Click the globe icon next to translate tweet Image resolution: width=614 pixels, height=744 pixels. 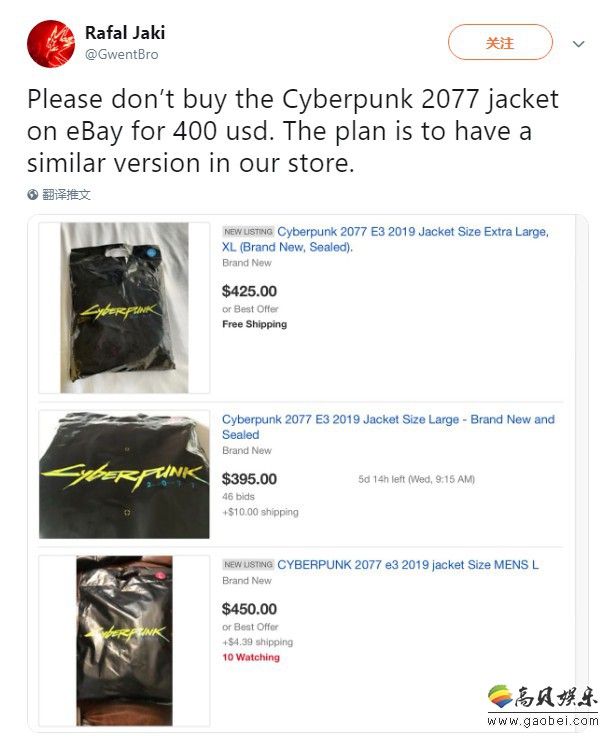tap(33, 195)
